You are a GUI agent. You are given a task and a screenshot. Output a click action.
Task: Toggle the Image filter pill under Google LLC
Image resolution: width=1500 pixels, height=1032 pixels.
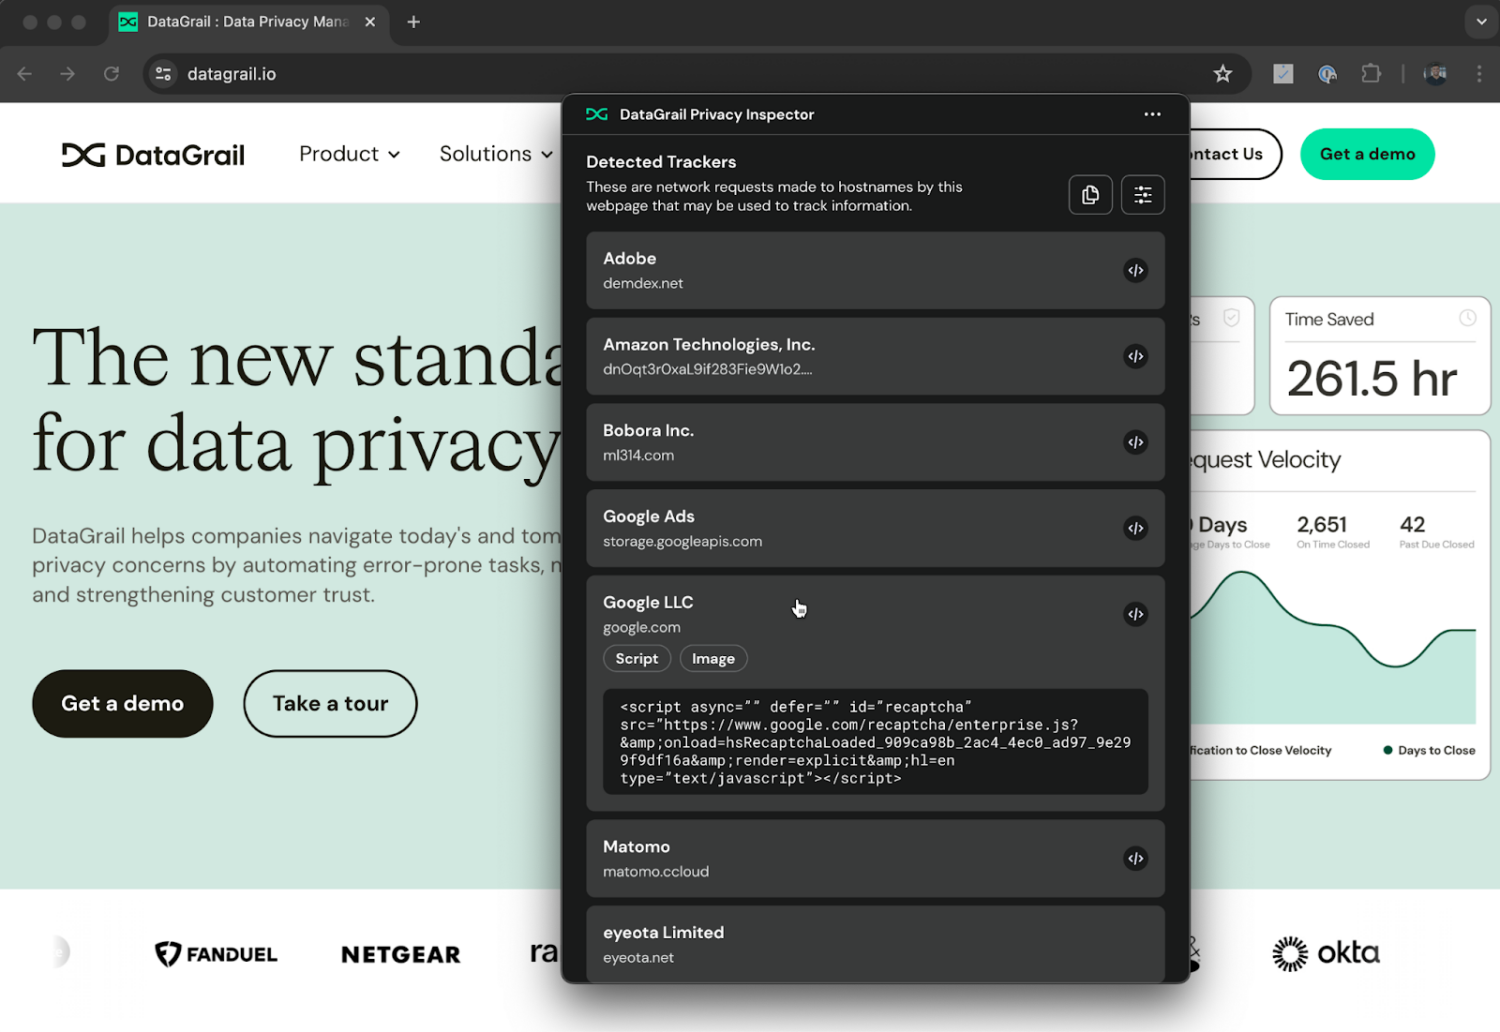click(x=713, y=658)
